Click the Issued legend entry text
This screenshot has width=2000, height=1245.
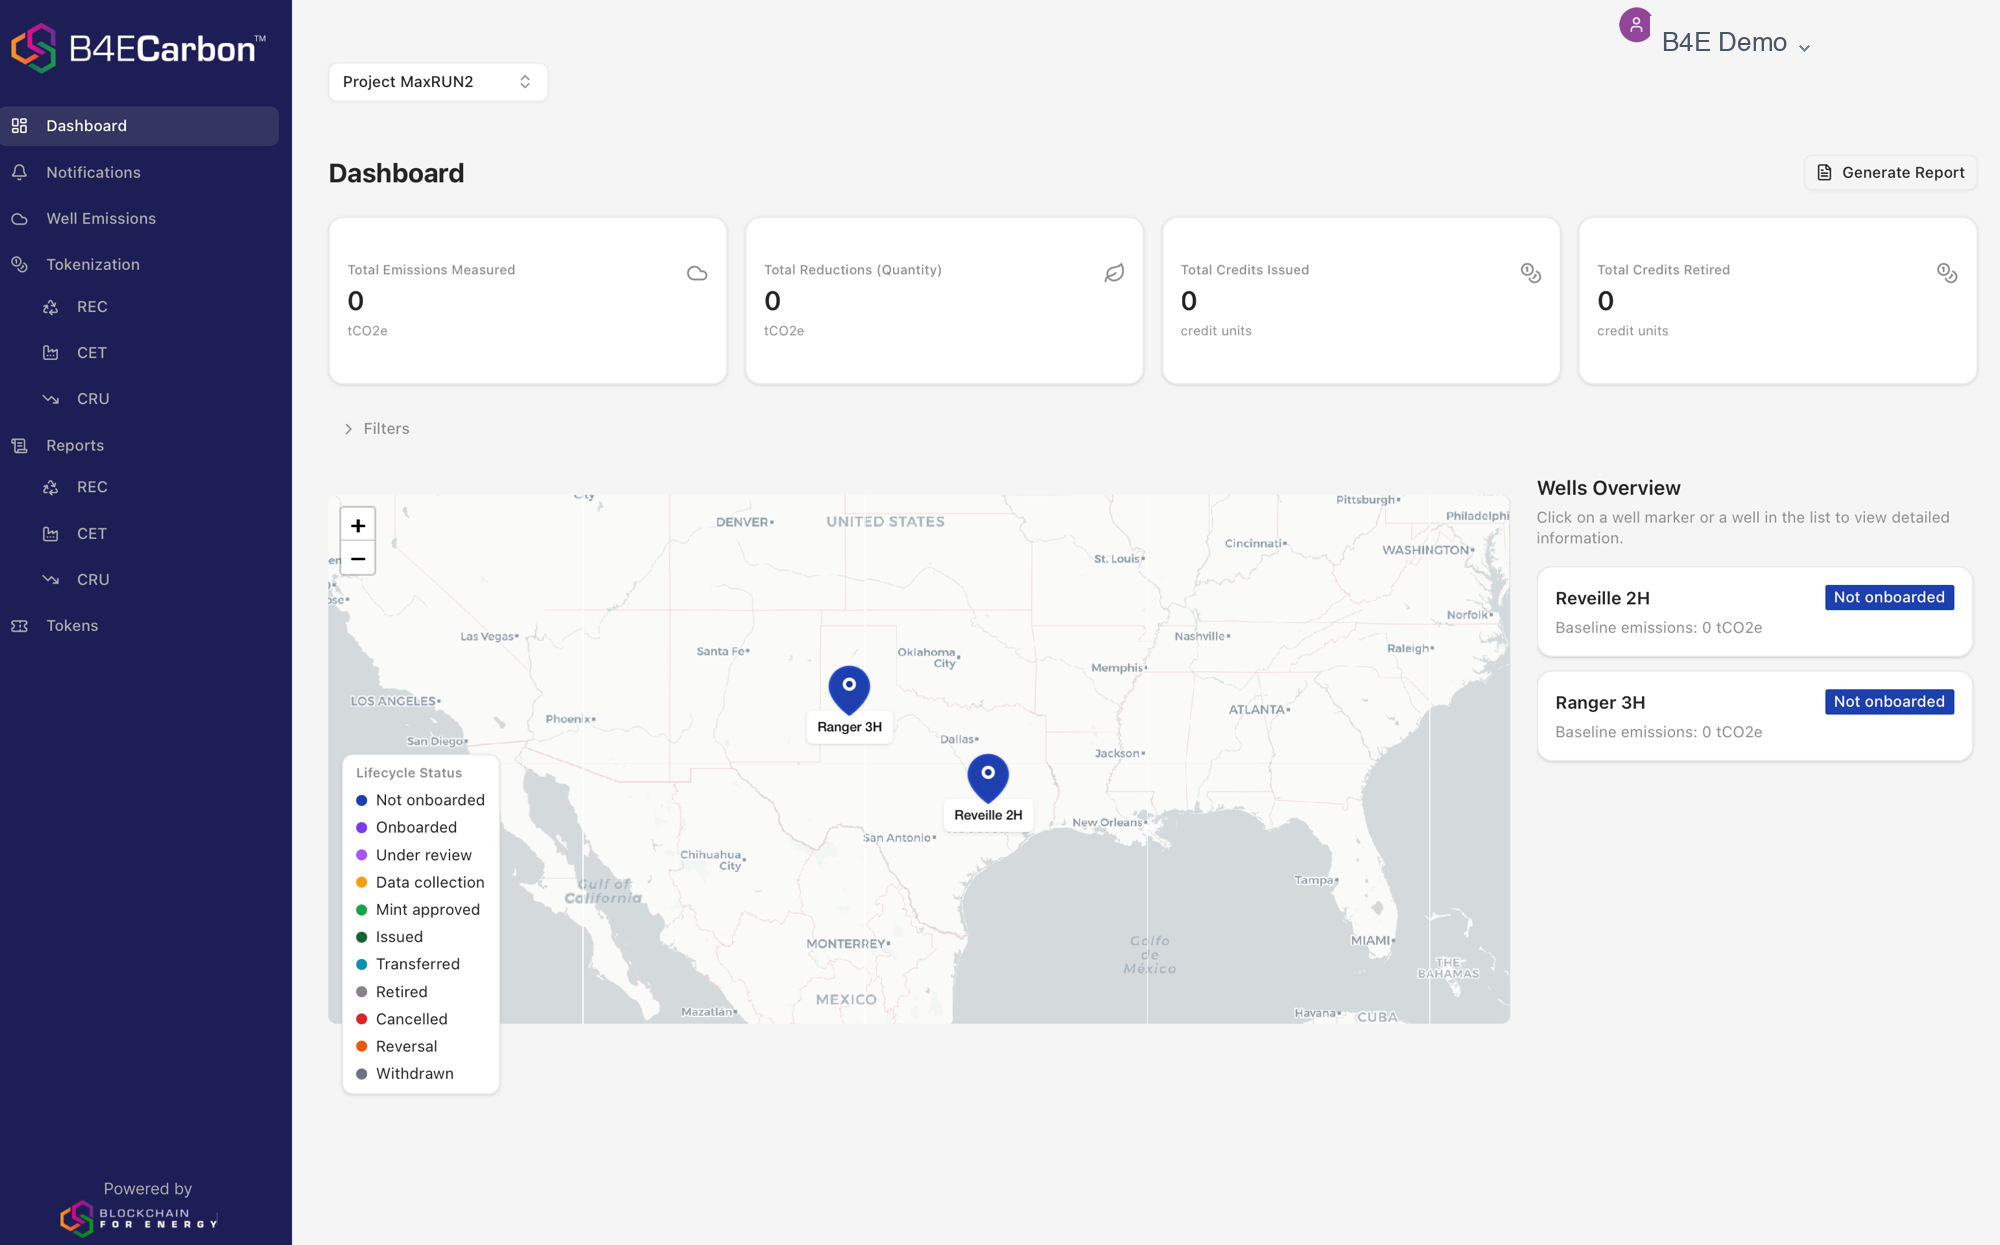coord(399,938)
